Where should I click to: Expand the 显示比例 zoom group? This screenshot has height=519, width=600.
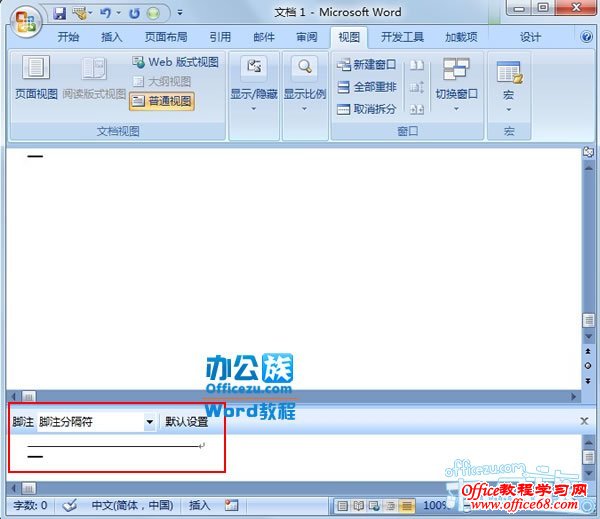coord(305,84)
